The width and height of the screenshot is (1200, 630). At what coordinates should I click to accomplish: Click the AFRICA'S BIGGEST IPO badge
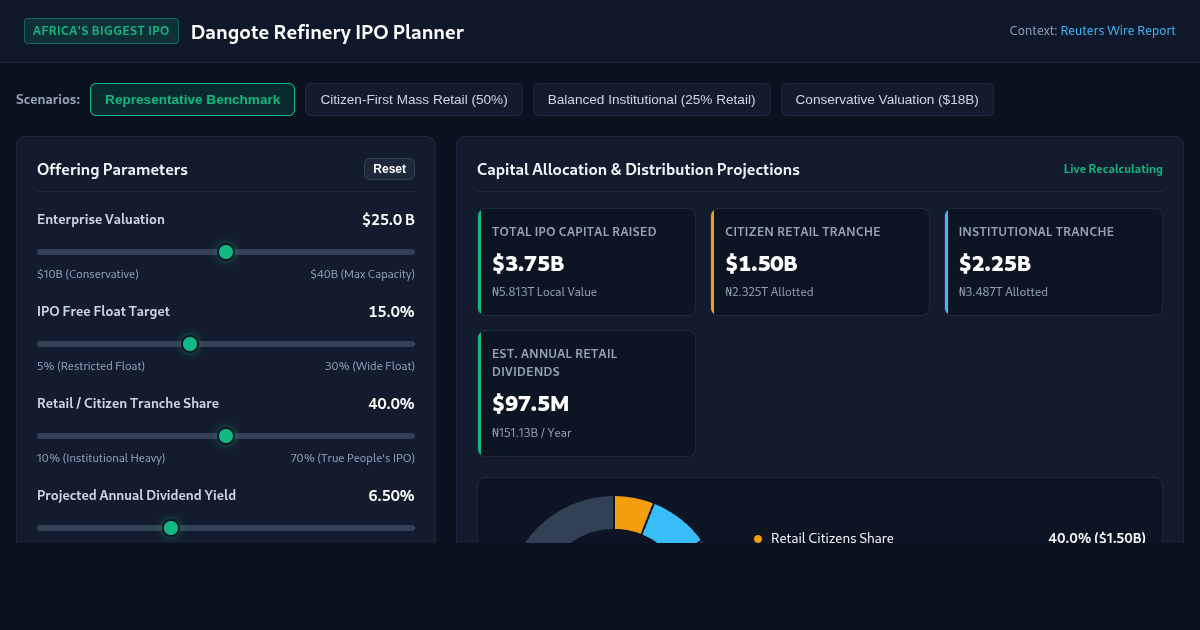(101, 31)
